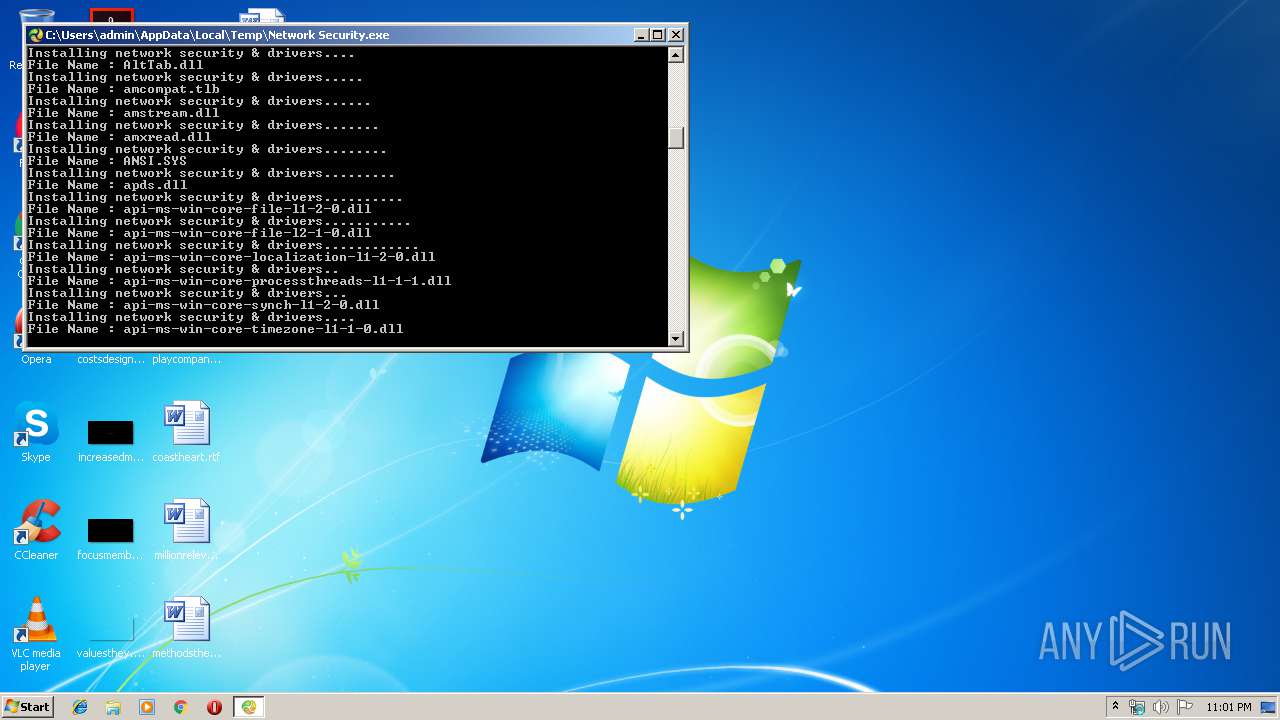Click the console scrollbar thumb
The image size is (1280, 720).
click(676, 137)
